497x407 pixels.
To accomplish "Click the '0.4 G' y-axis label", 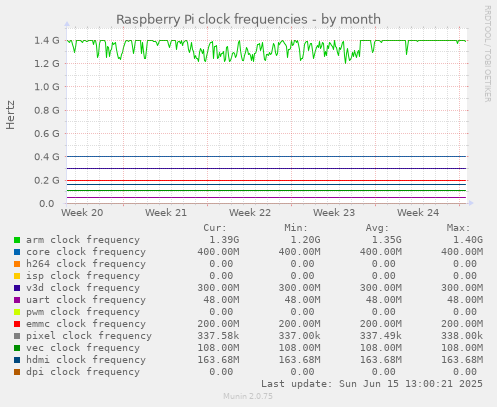I will click(x=47, y=157).
